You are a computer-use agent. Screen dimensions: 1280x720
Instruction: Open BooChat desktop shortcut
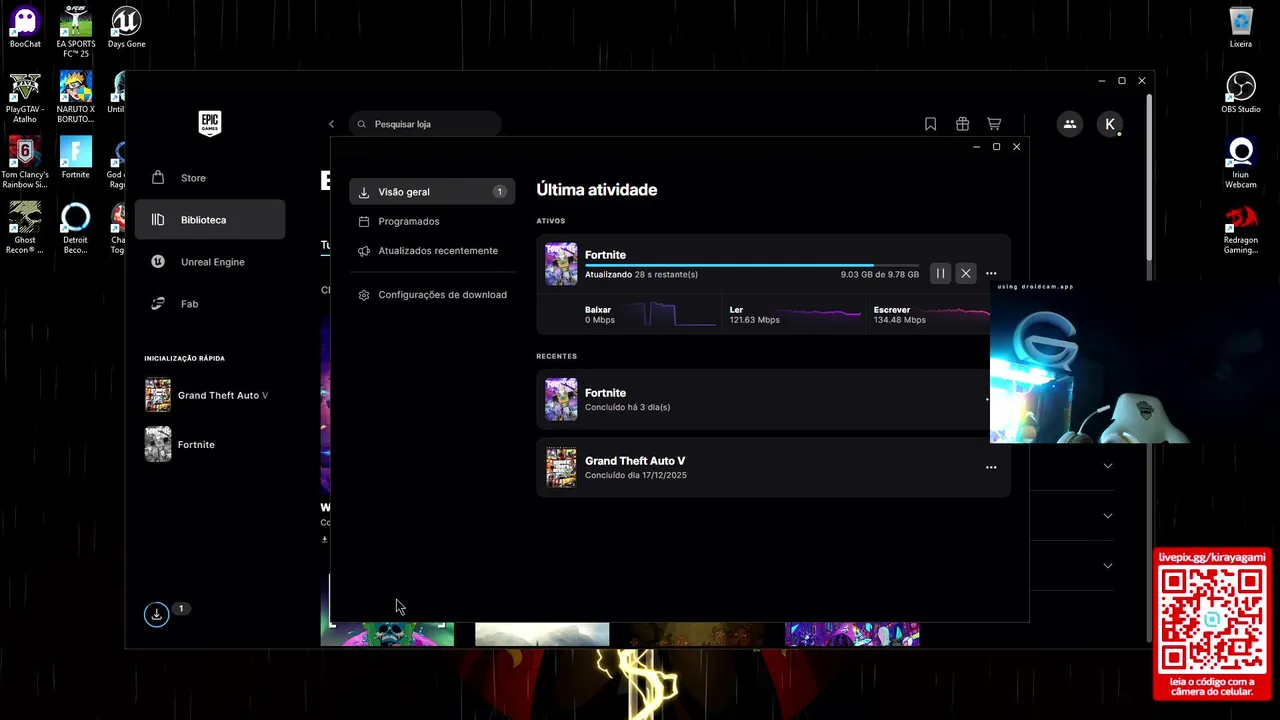click(x=25, y=27)
